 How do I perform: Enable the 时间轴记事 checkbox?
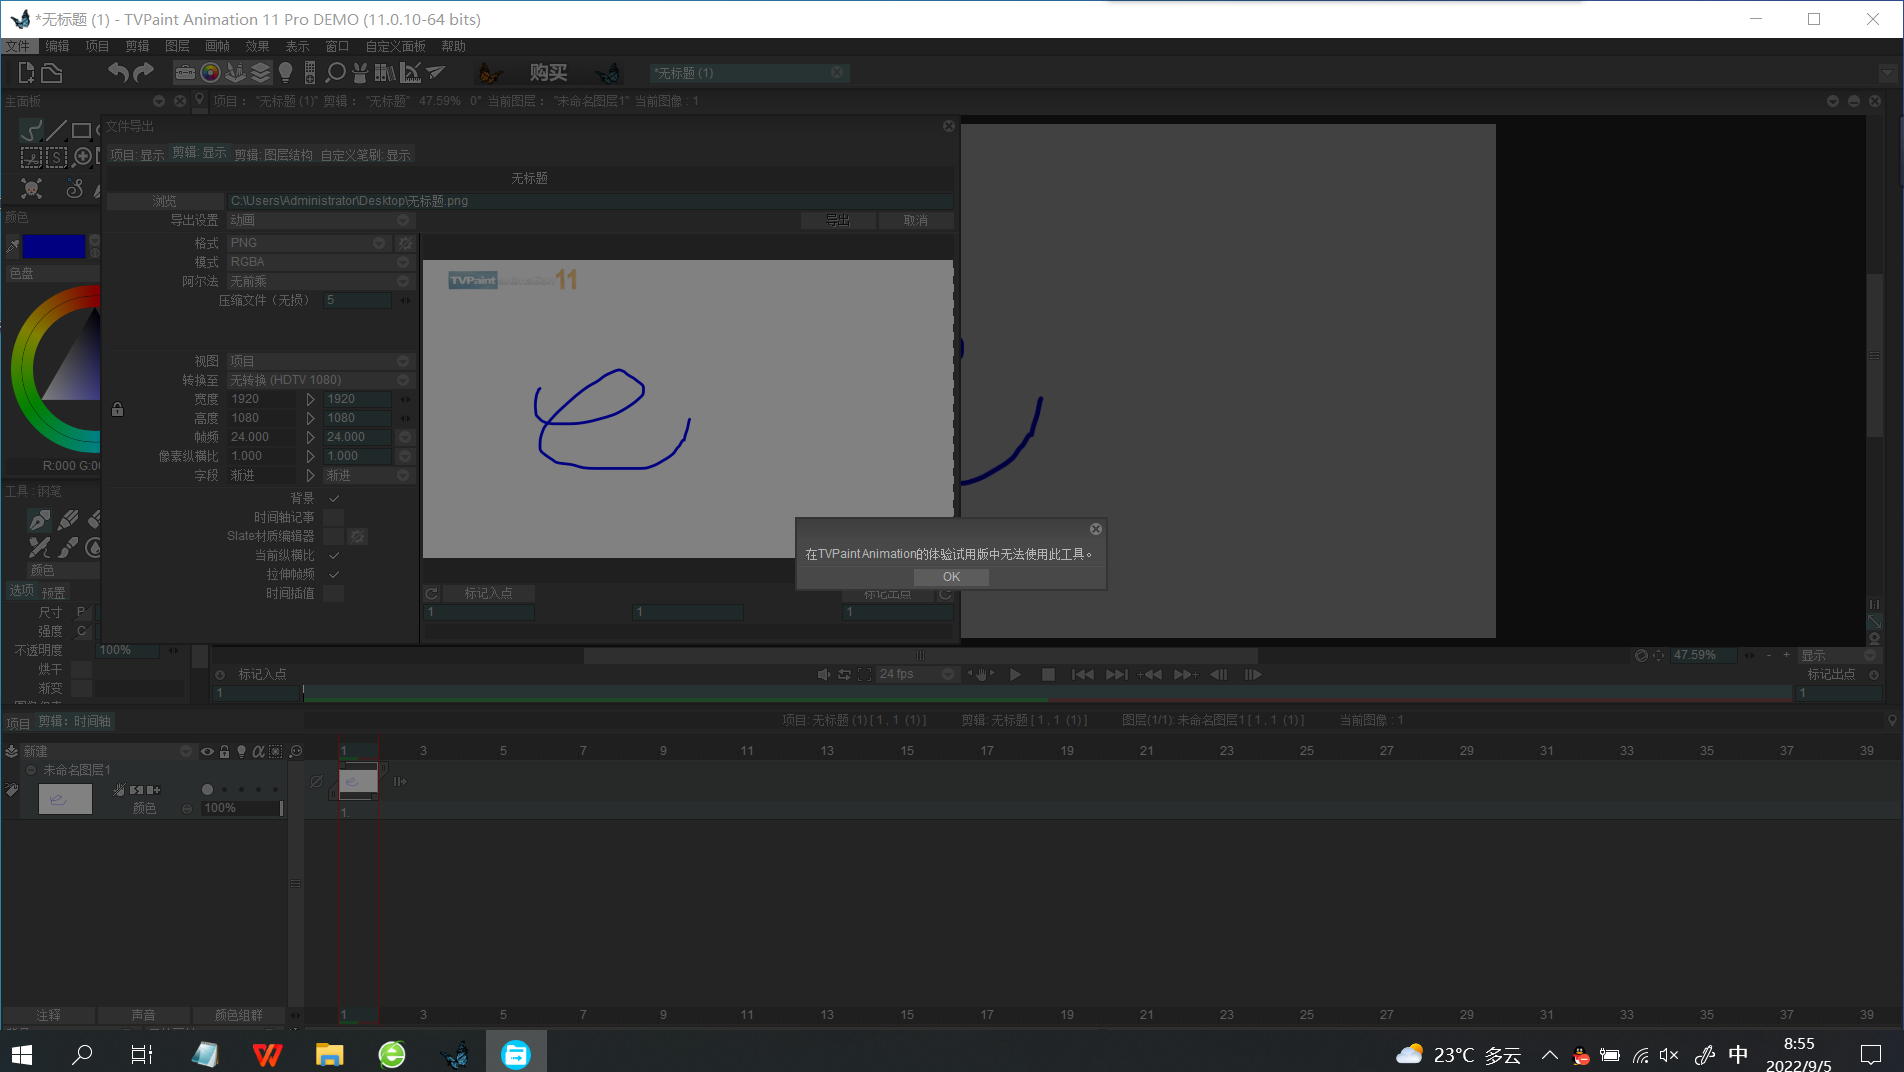(x=334, y=517)
